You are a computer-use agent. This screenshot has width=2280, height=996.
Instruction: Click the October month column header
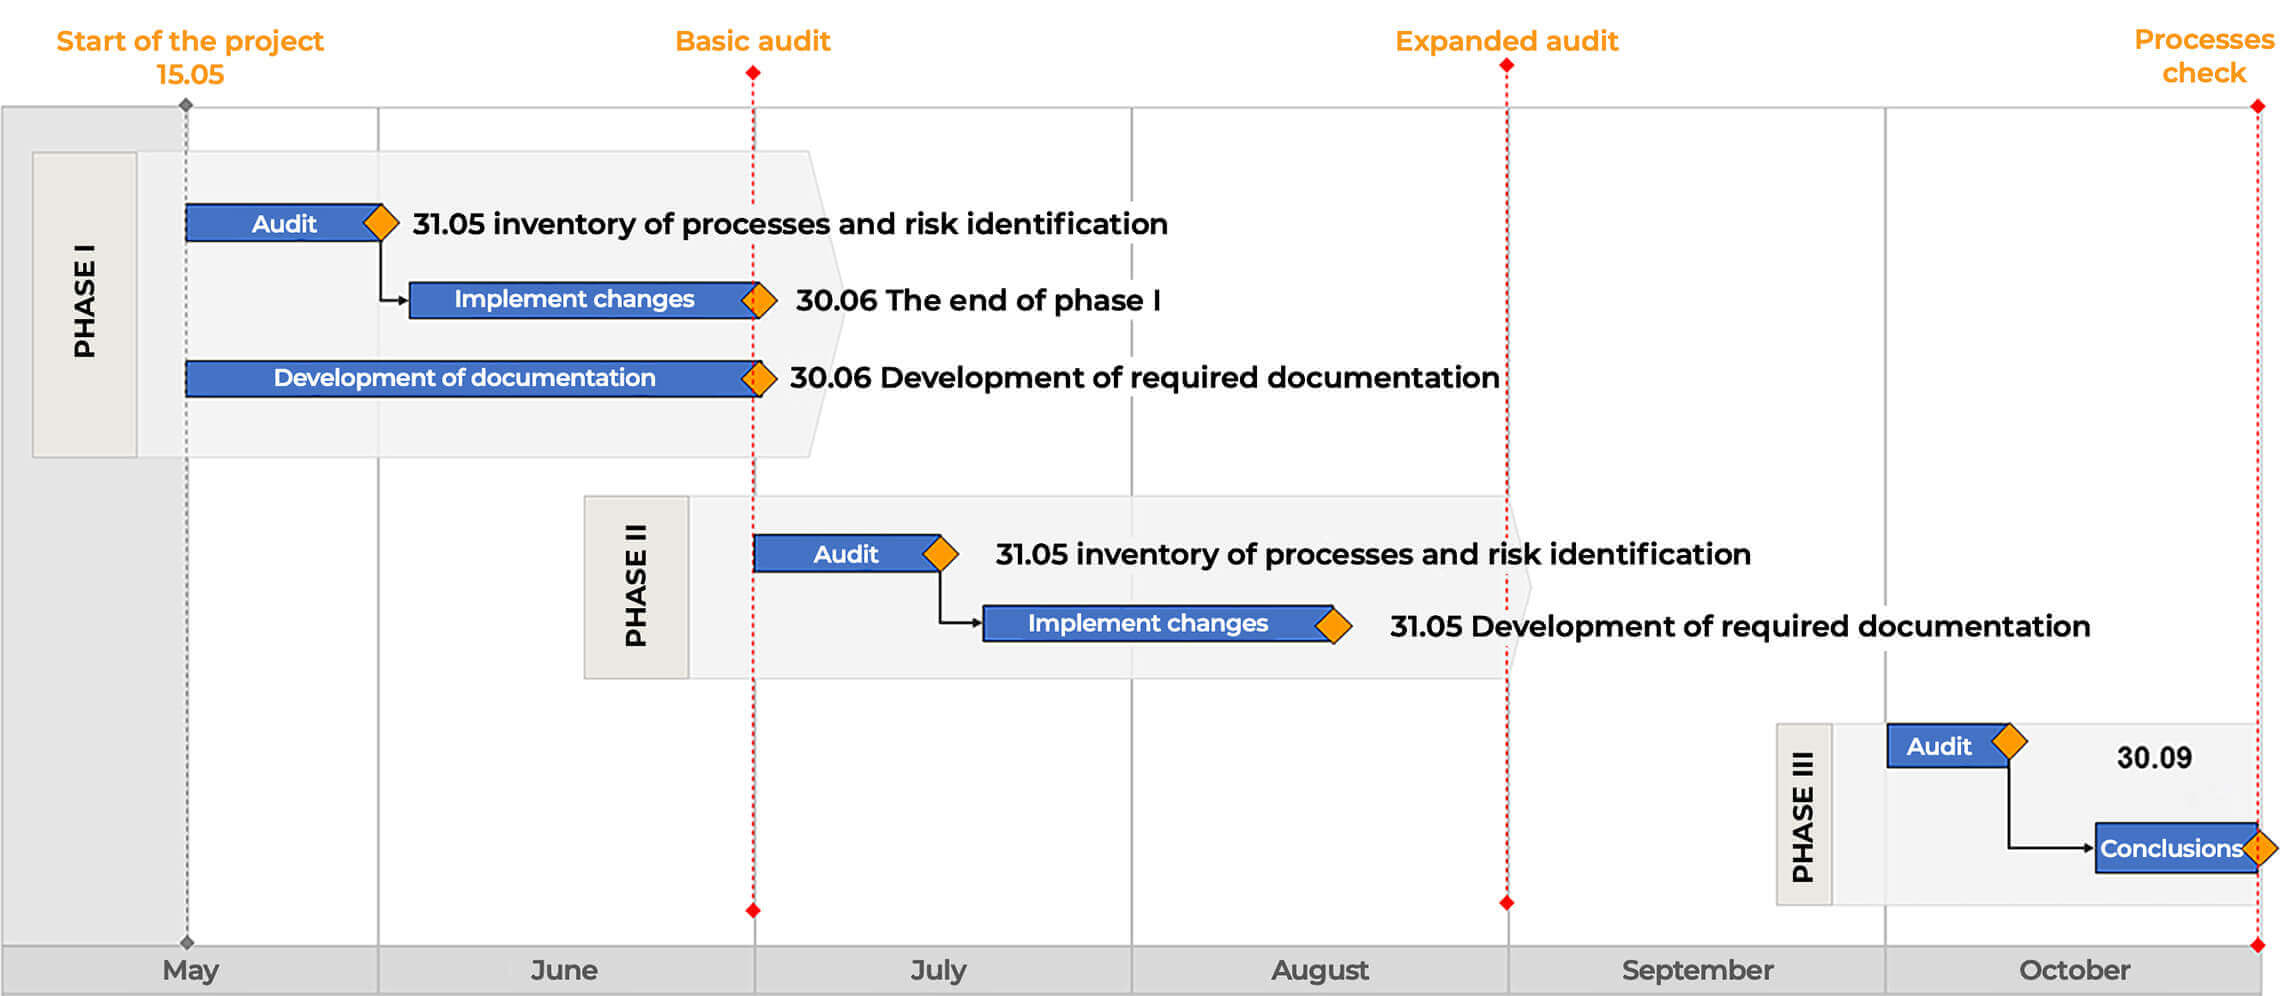point(2074,970)
